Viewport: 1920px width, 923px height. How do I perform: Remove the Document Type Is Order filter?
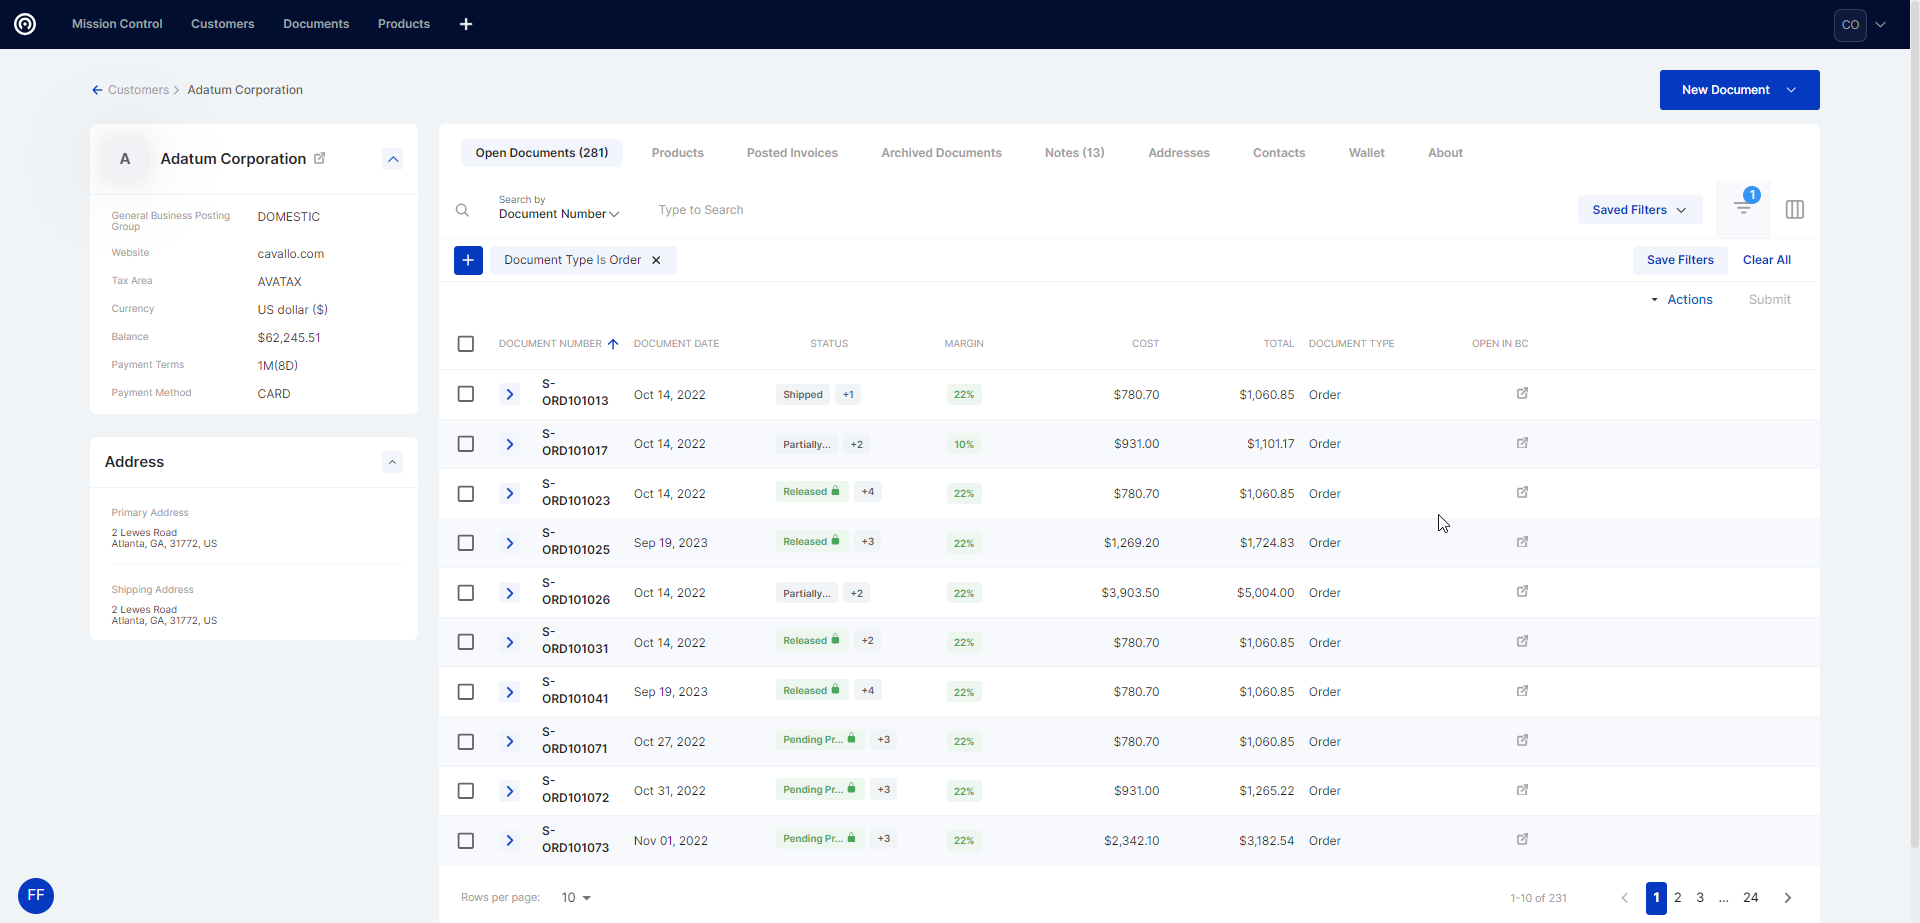(656, 260)
